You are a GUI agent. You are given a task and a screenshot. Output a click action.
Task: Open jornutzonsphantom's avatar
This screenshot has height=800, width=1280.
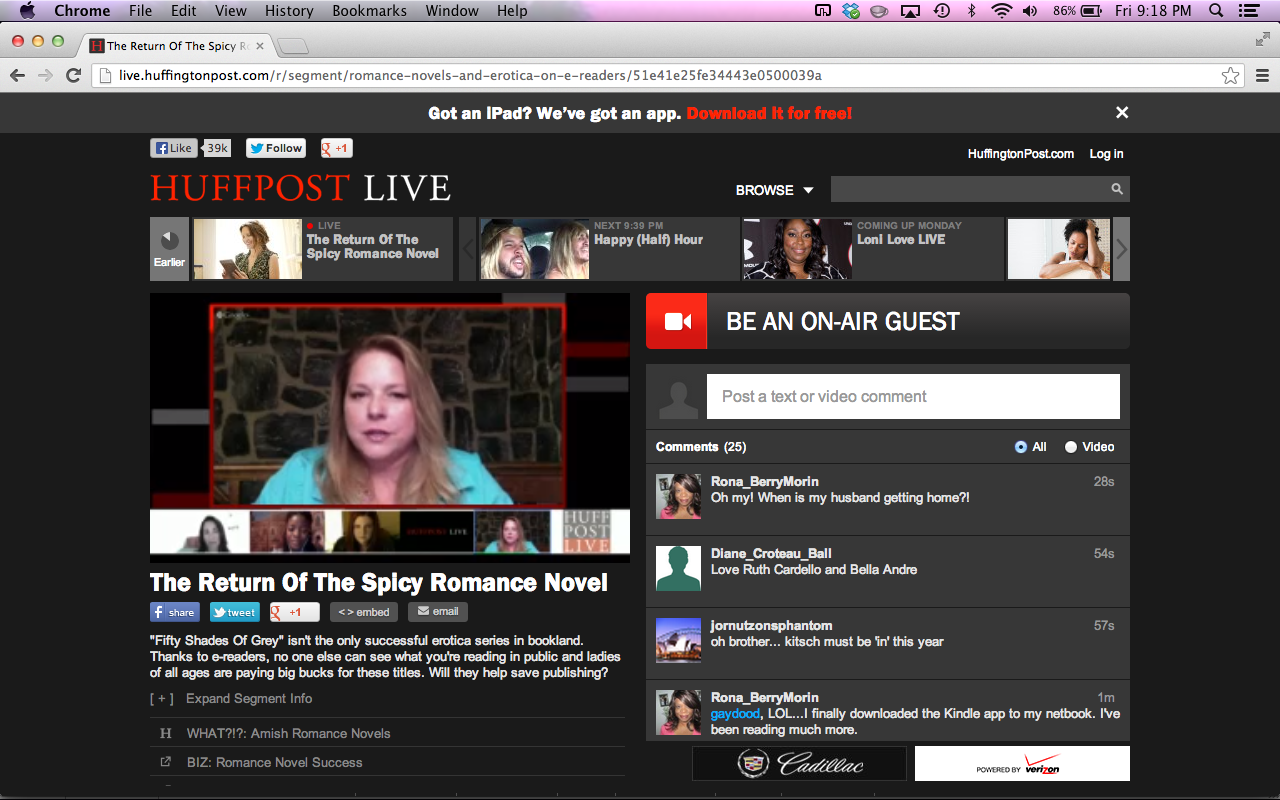click(678, 640)
